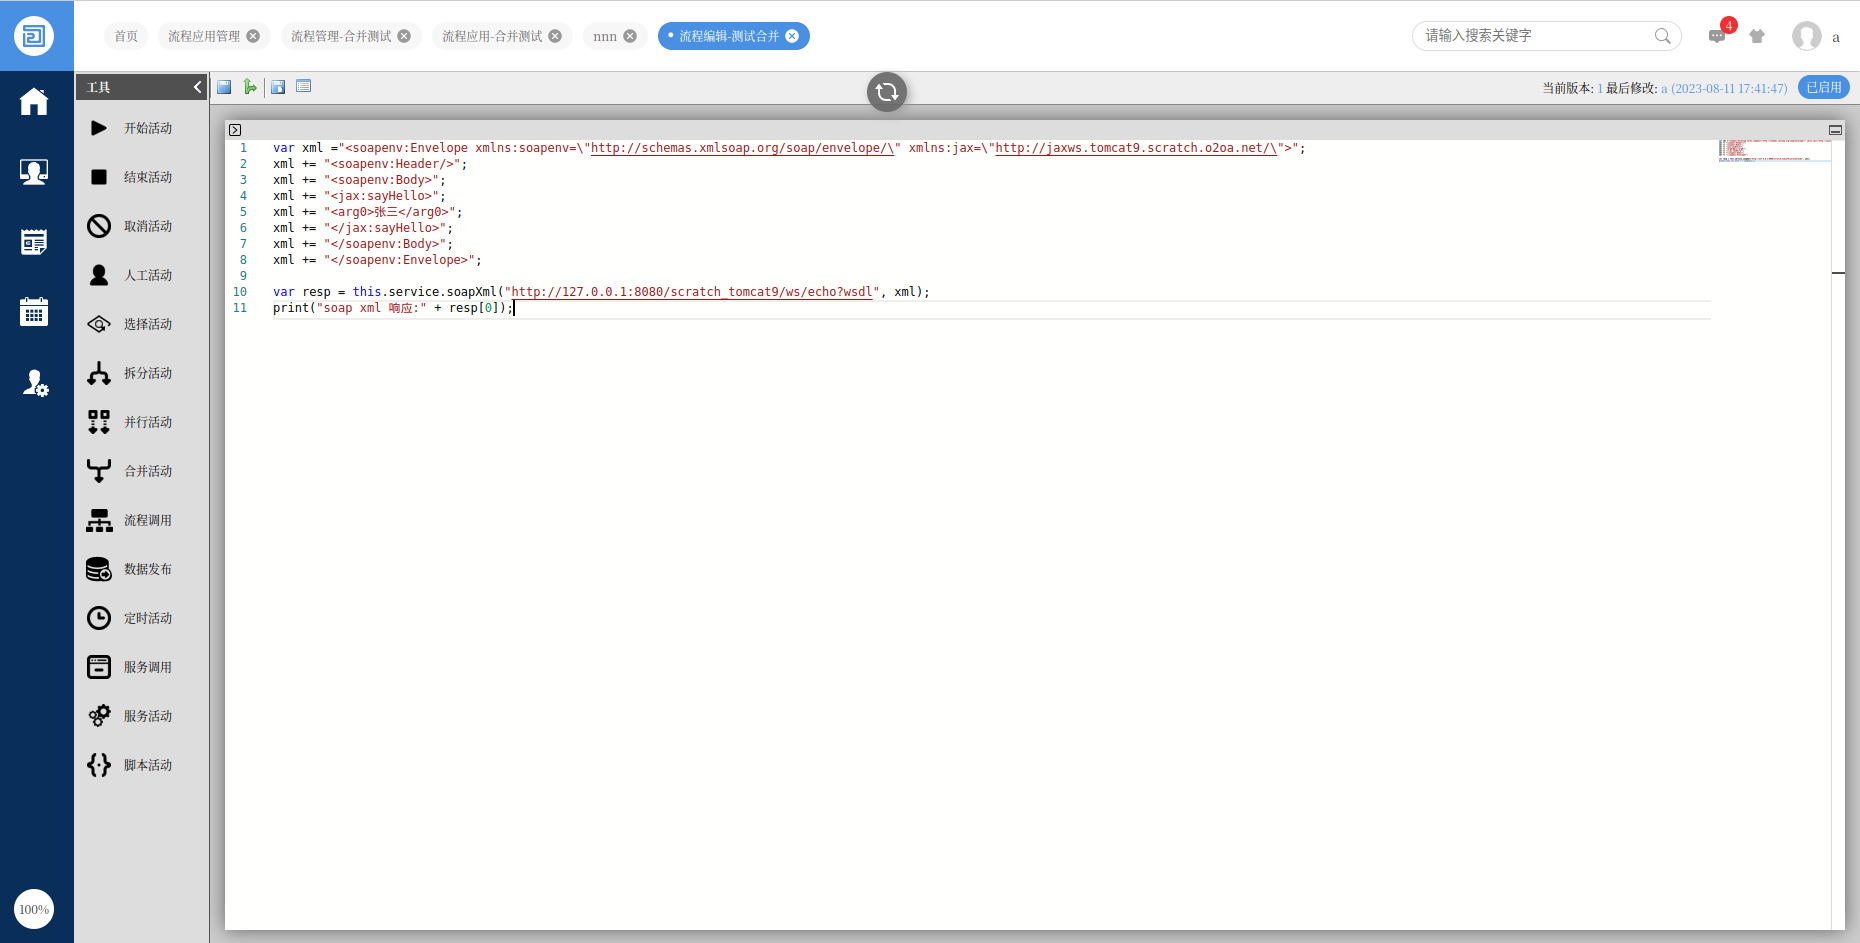
Task: Select the 脚本活动 tool
Action: (x=141, y=765)
